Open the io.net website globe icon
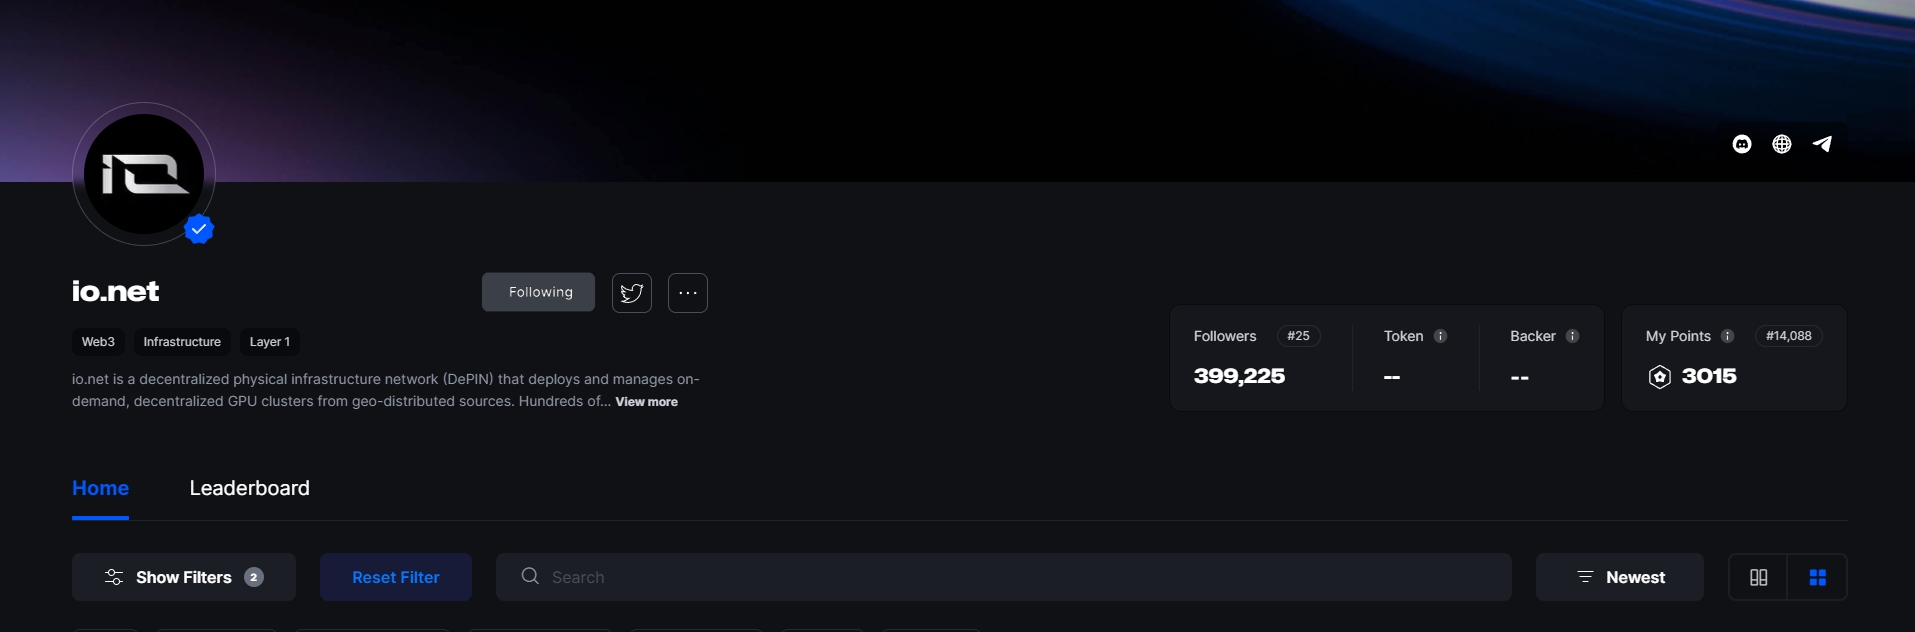Screen dimensions: 1915x632 pos(1782,144)
